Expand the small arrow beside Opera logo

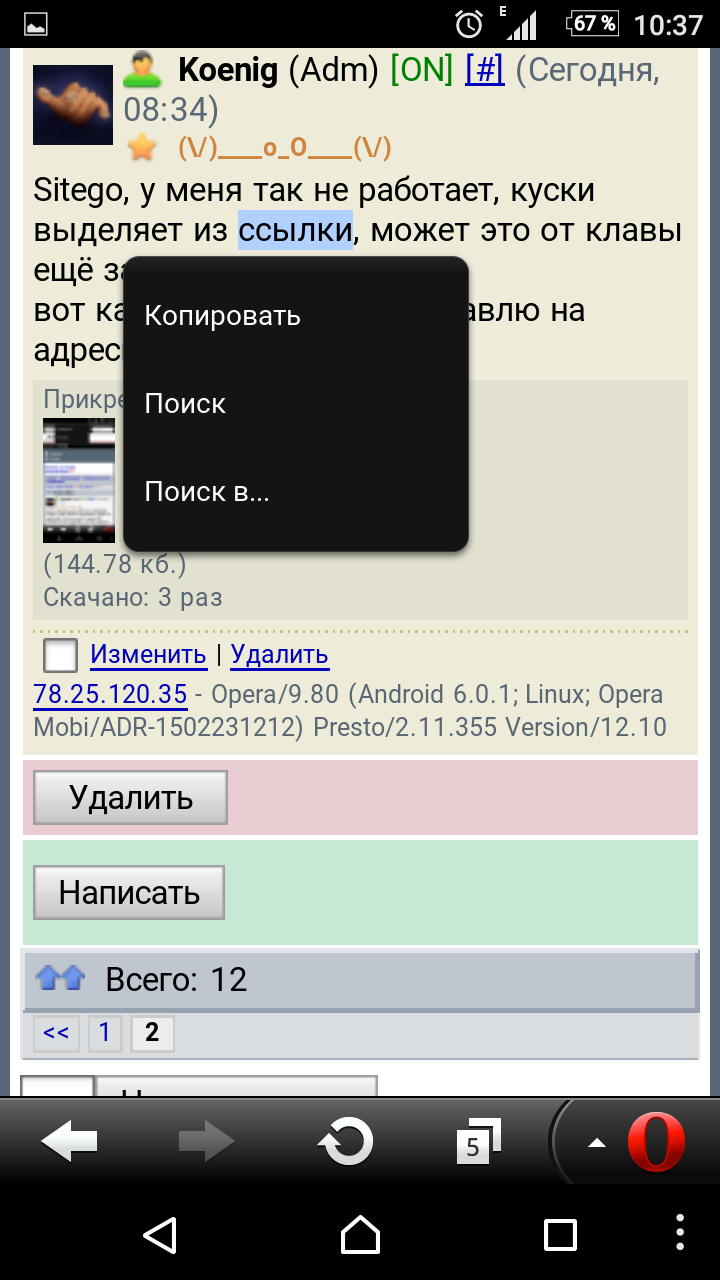click(597, 1143)
